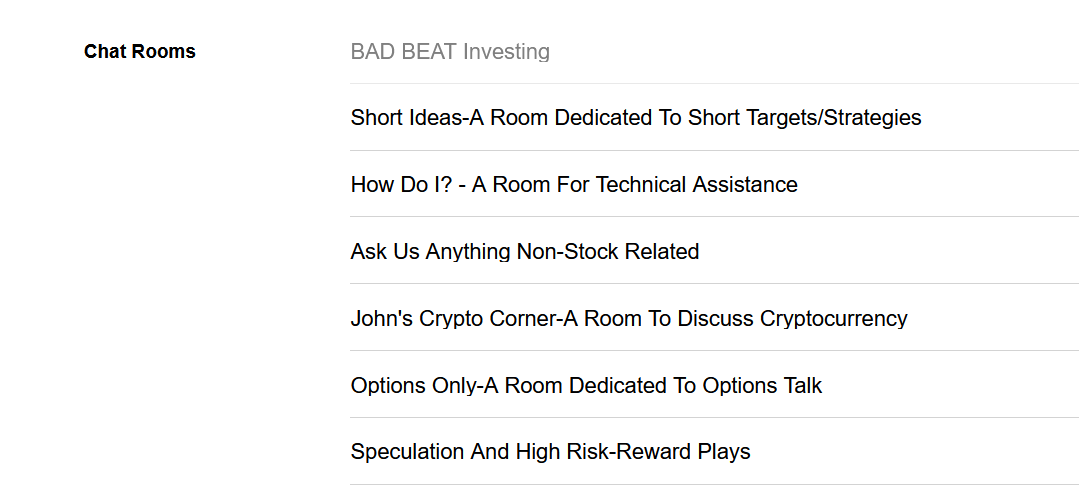The image size is (1079, 492).
Task: Choose the non-stock related questions room
Action: point(524,251)
